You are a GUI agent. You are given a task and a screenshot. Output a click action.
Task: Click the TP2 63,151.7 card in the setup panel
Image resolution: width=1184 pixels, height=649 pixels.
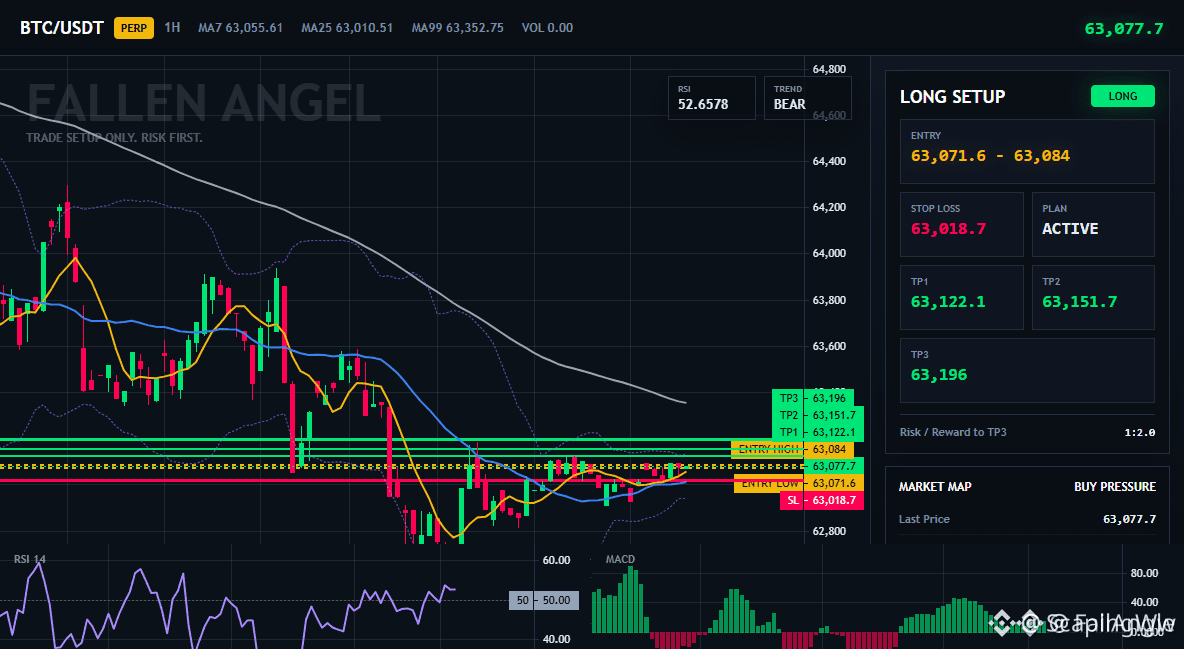tap(1093, 297)
